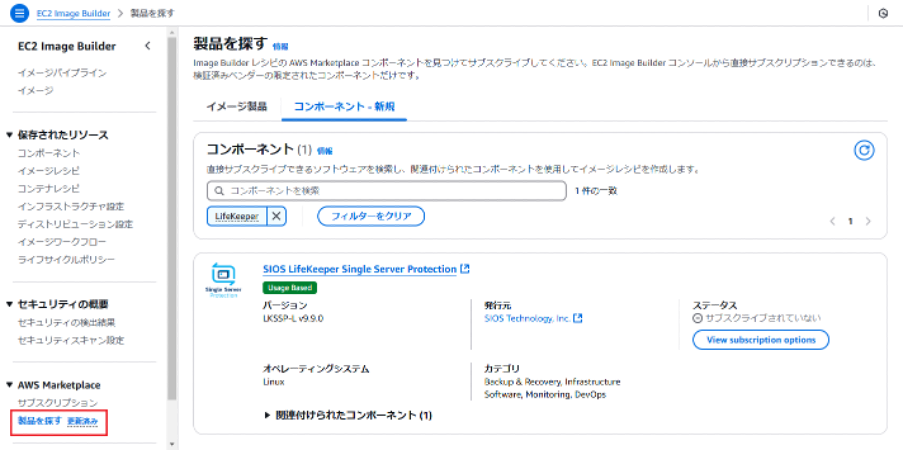
Task: Click View subscription options button
Action: (761, 339)
